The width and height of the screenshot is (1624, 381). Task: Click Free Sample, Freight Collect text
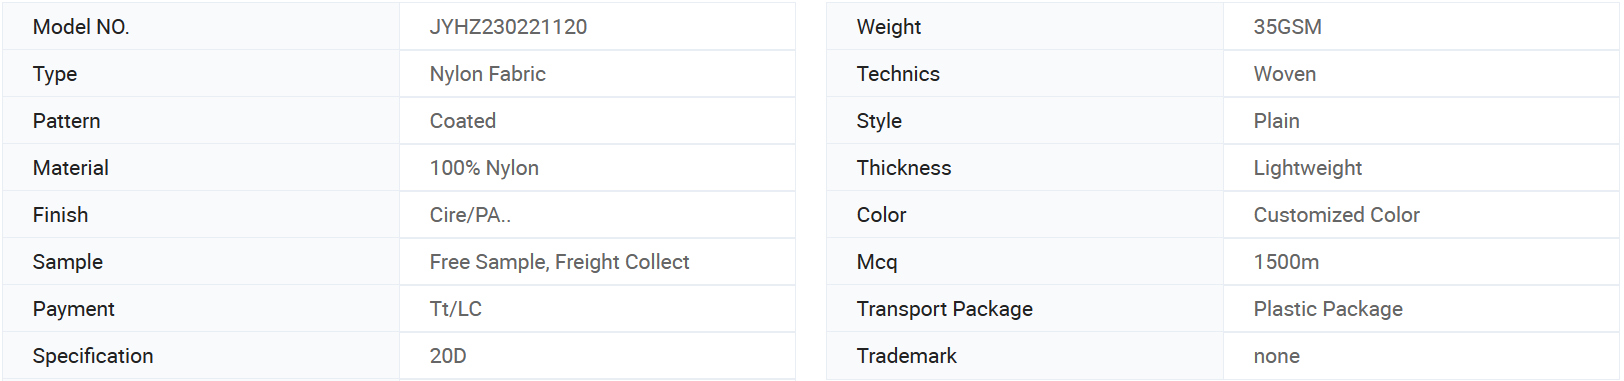[559, 262]
